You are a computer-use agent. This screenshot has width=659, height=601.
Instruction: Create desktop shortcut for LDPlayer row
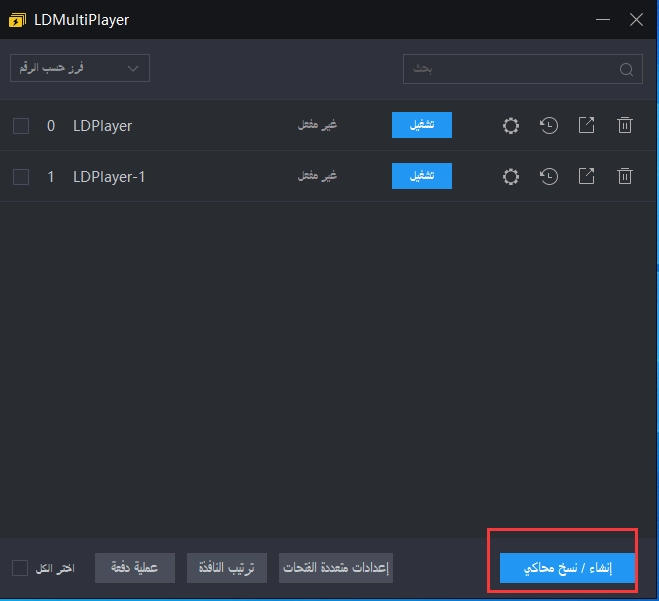point(586,125)
